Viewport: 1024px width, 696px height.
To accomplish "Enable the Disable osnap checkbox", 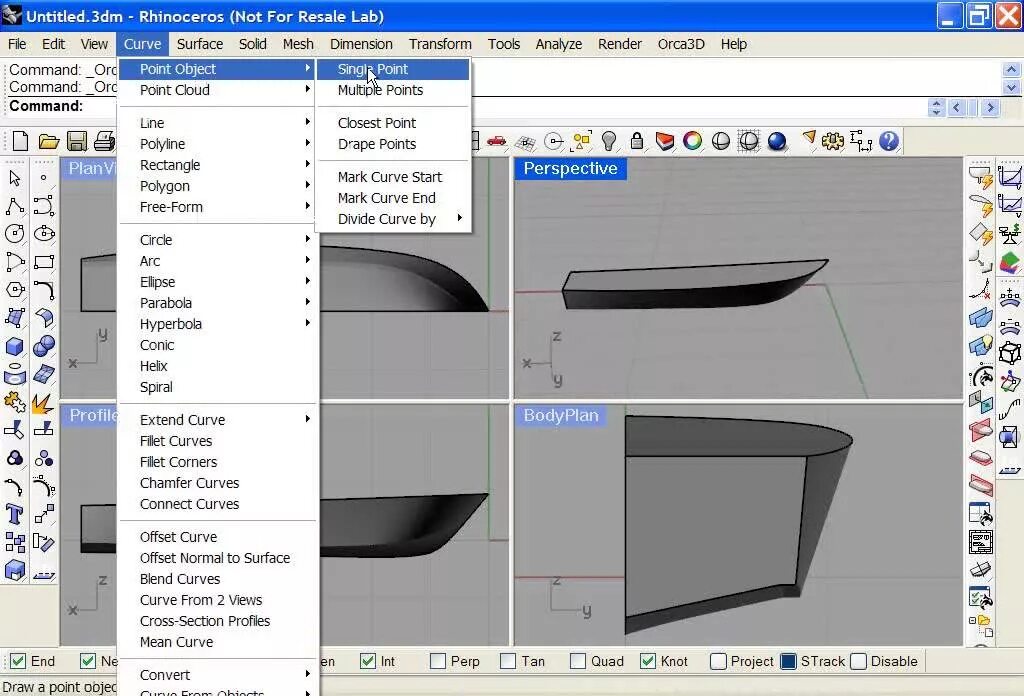I will click(859, 661).
